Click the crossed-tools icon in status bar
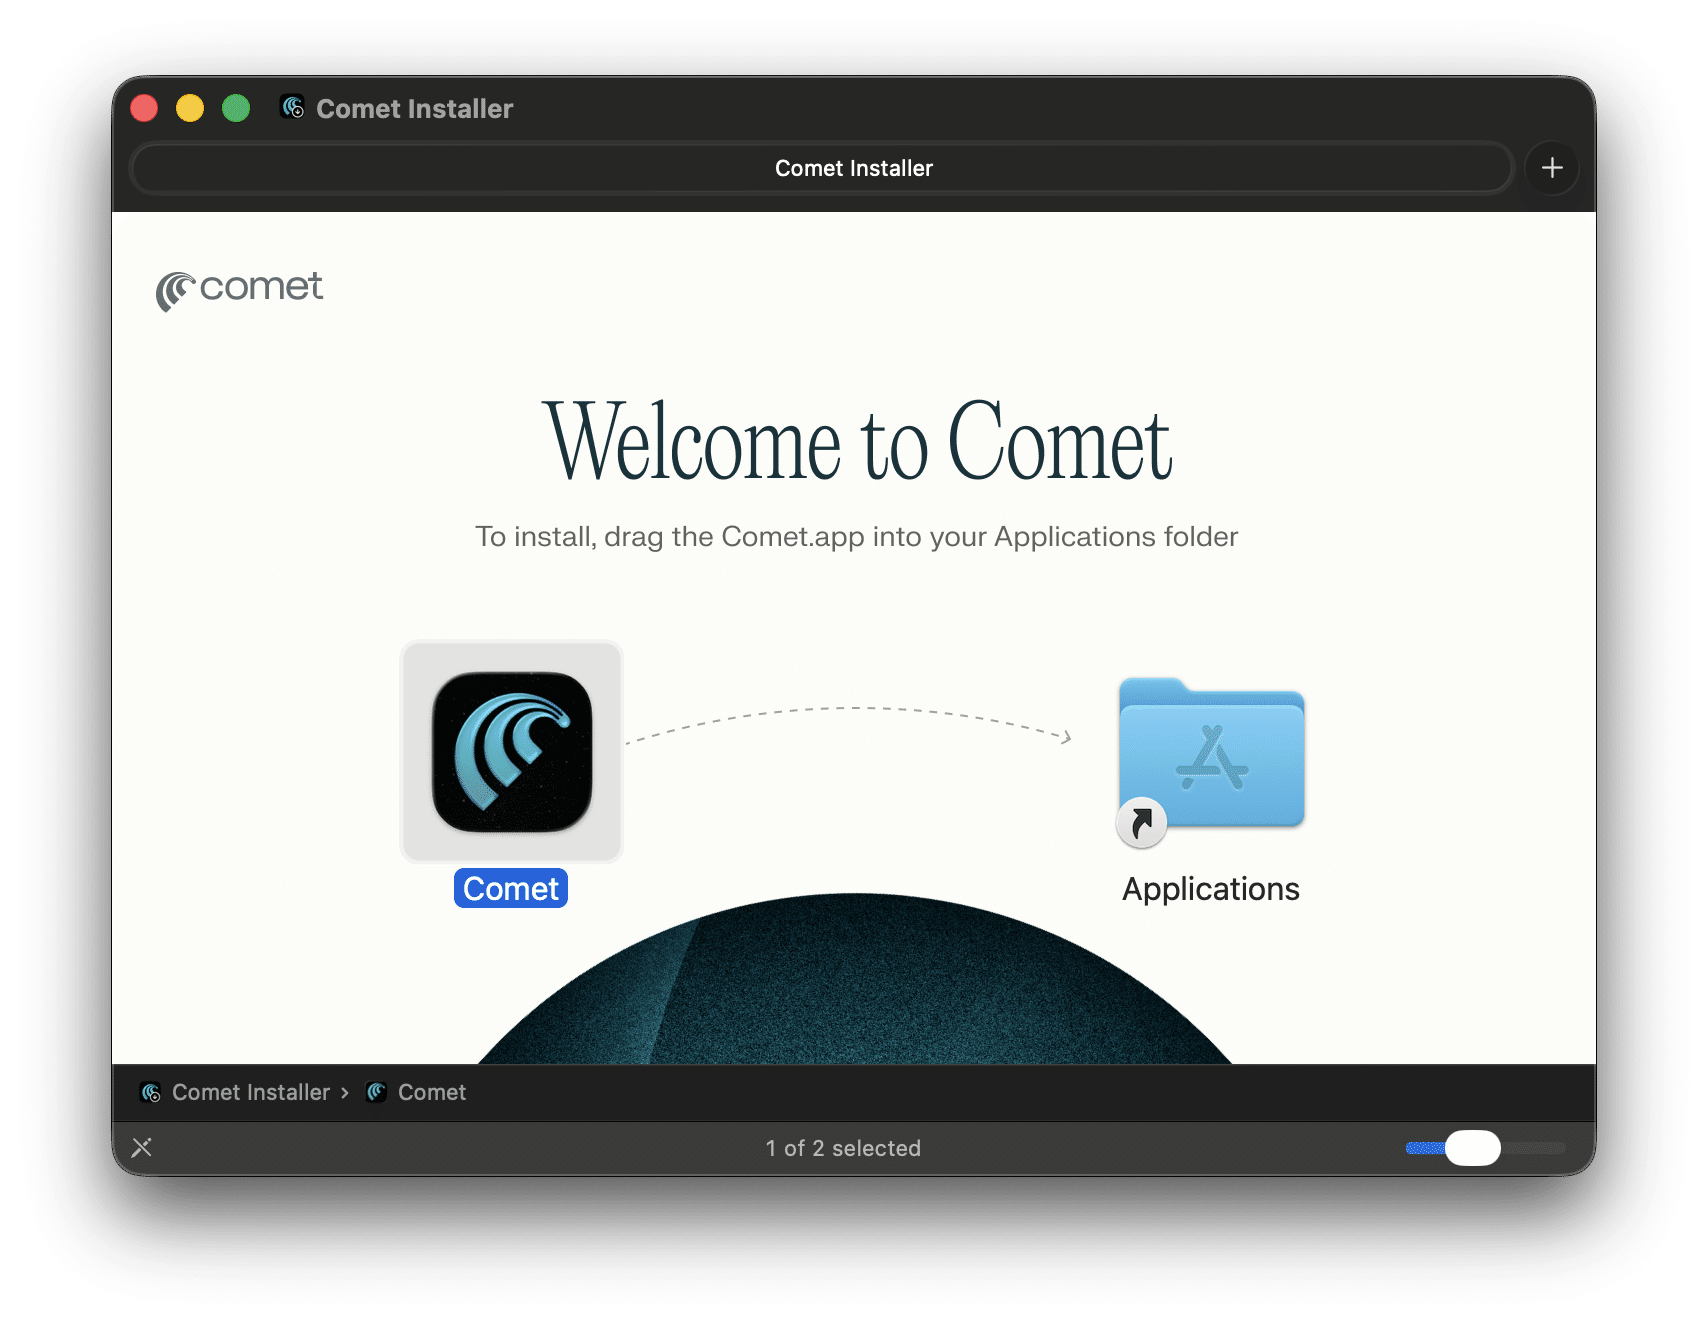Image resolution: width=1708 pixels, height=1324 pixels. (x=142, y=1148)
